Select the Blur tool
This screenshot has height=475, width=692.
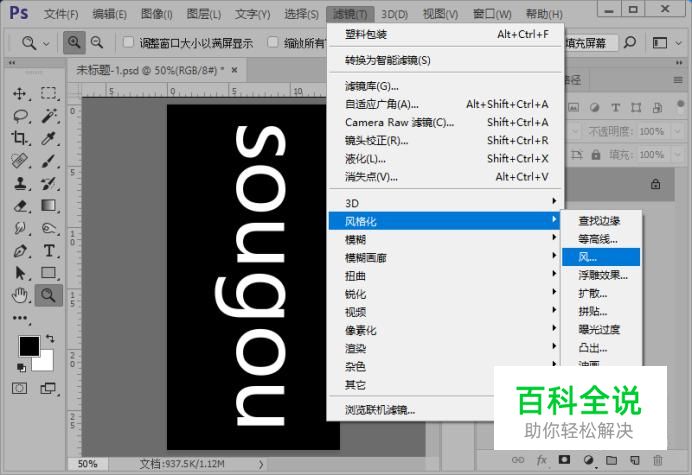pos(19,228)
